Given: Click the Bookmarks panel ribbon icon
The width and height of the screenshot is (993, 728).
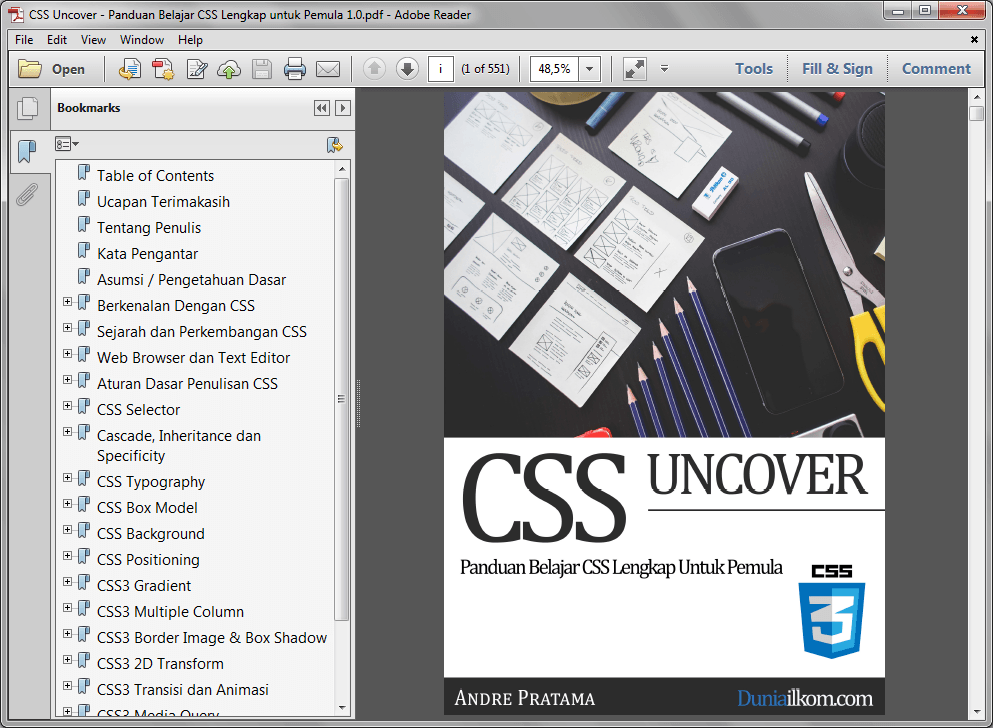Looking at the screenshot, I should coord(27,151).
